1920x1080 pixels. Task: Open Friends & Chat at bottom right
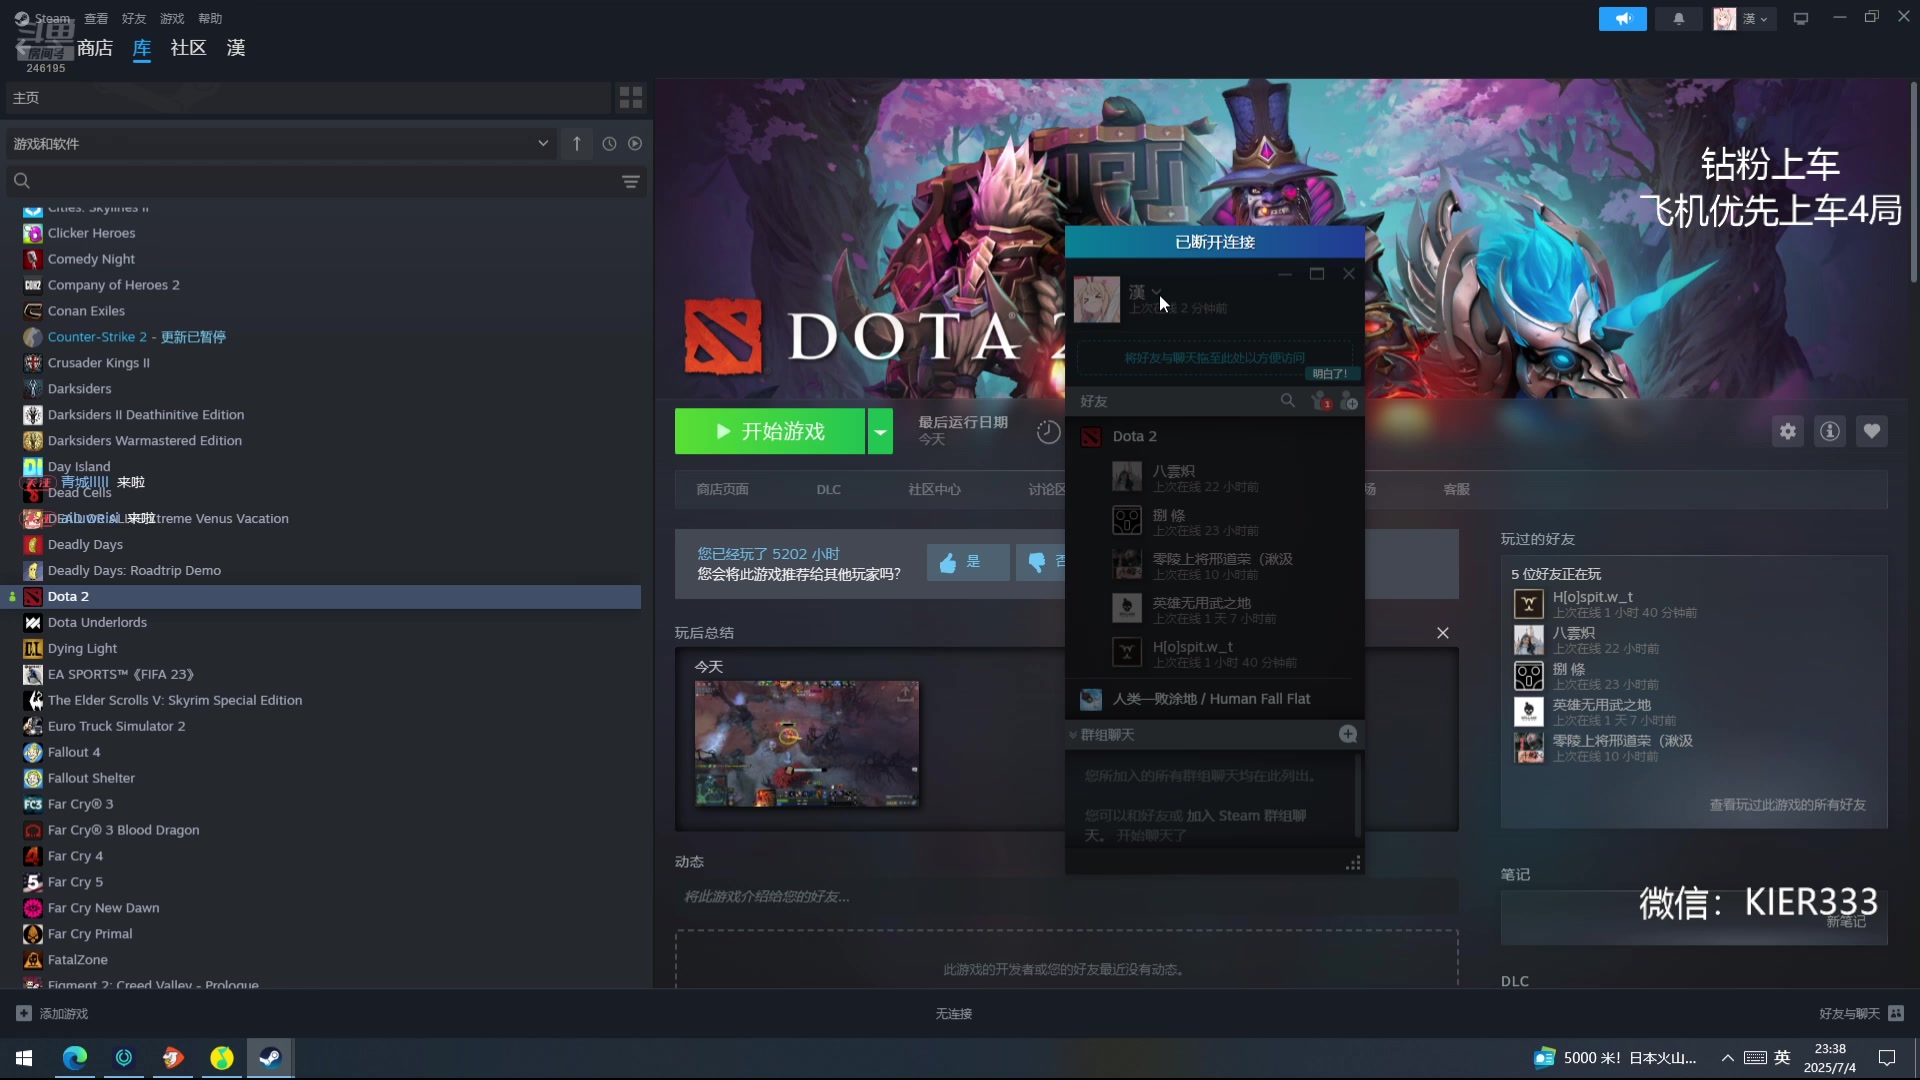(x=1861, y=1014)
